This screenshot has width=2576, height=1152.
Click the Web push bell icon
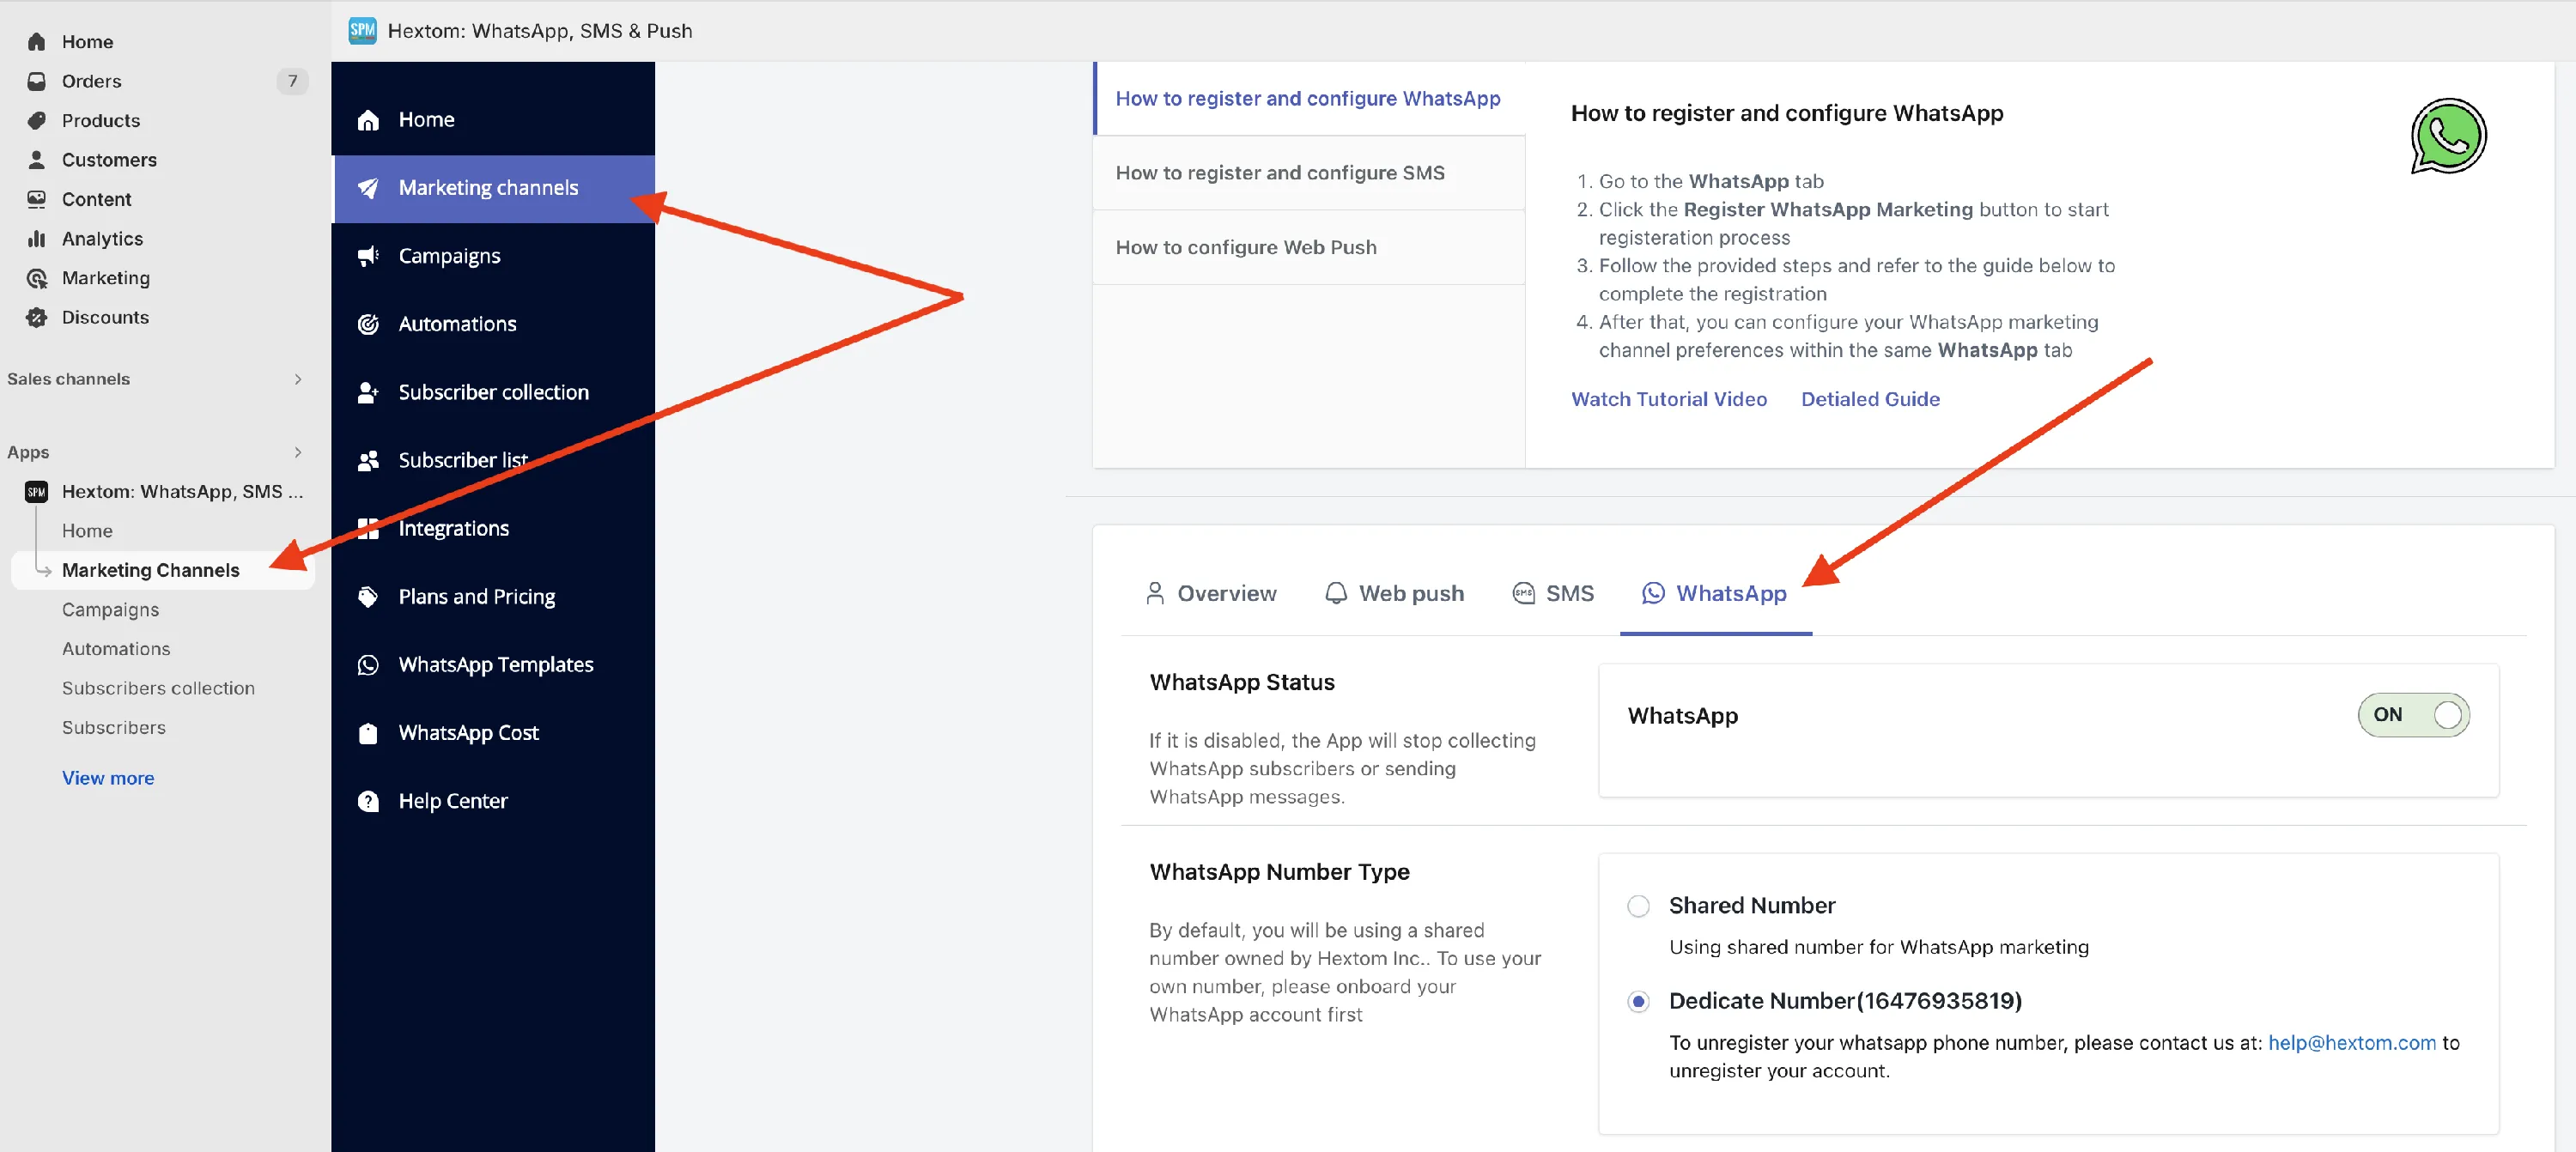click(x=1335, y=593)
